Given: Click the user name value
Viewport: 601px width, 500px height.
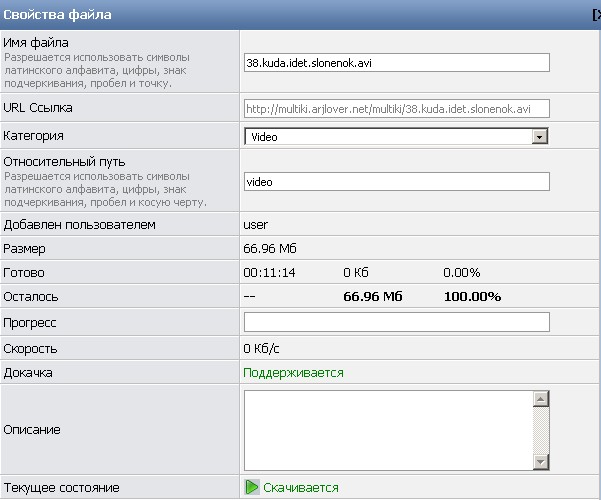Looking at the screenshot, I should [x=255, y=225].
